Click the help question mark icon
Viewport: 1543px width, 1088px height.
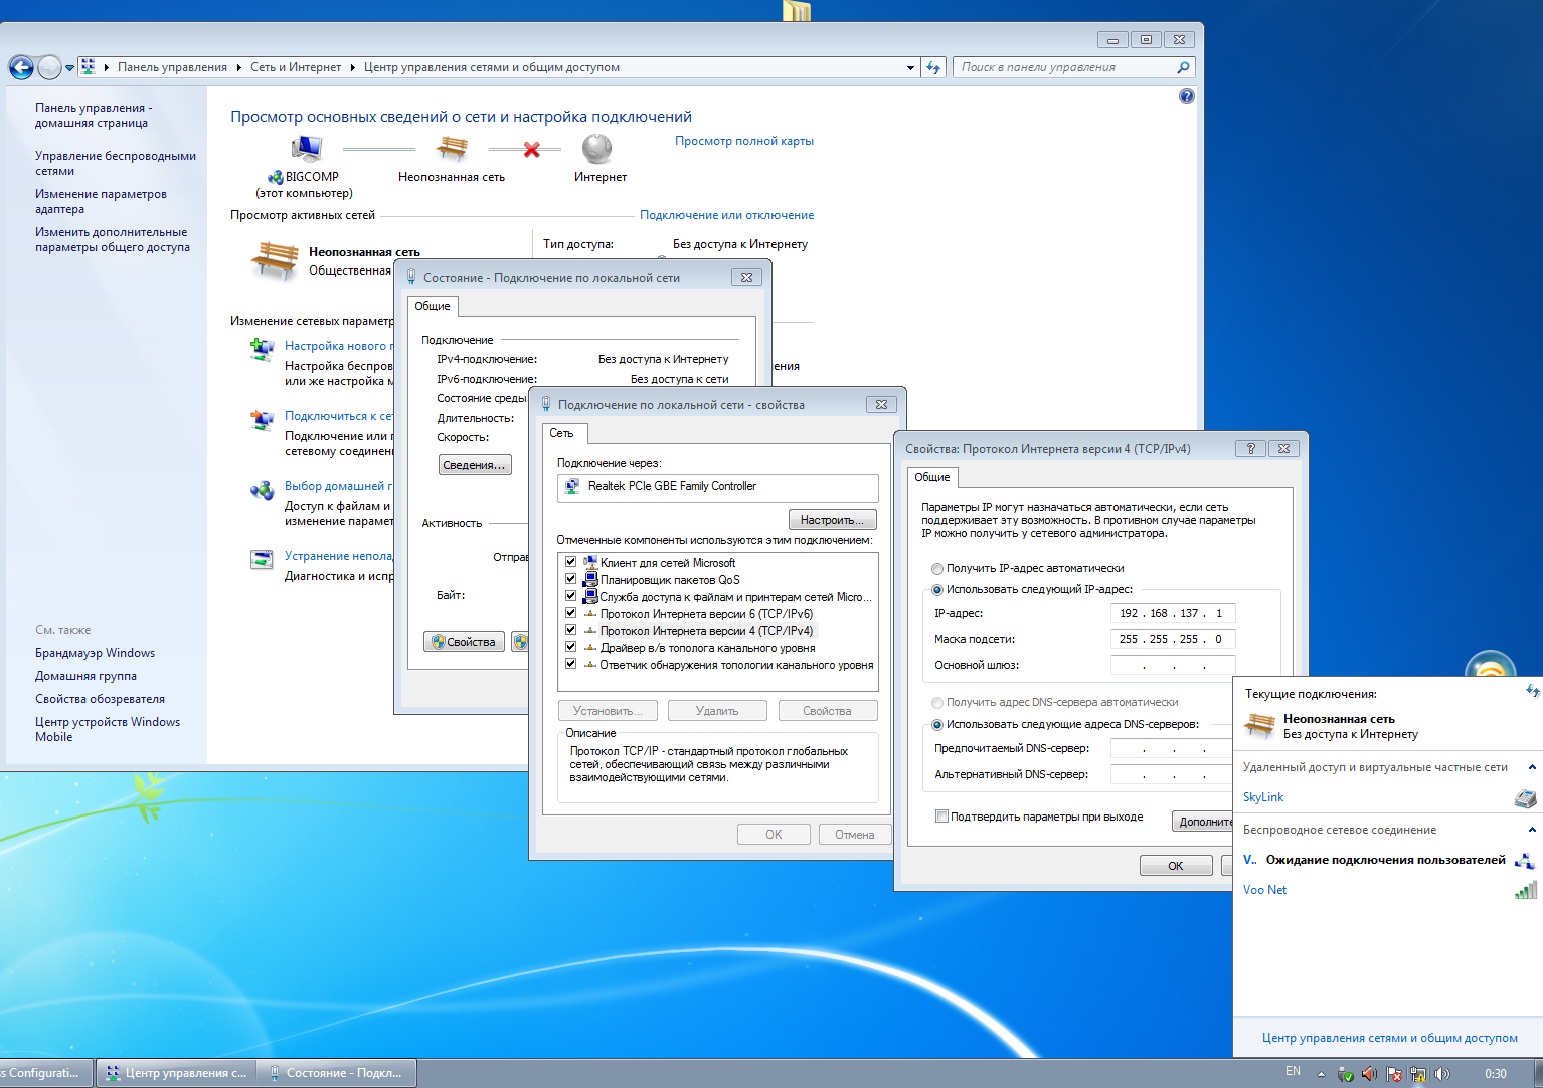point(1186,96)
